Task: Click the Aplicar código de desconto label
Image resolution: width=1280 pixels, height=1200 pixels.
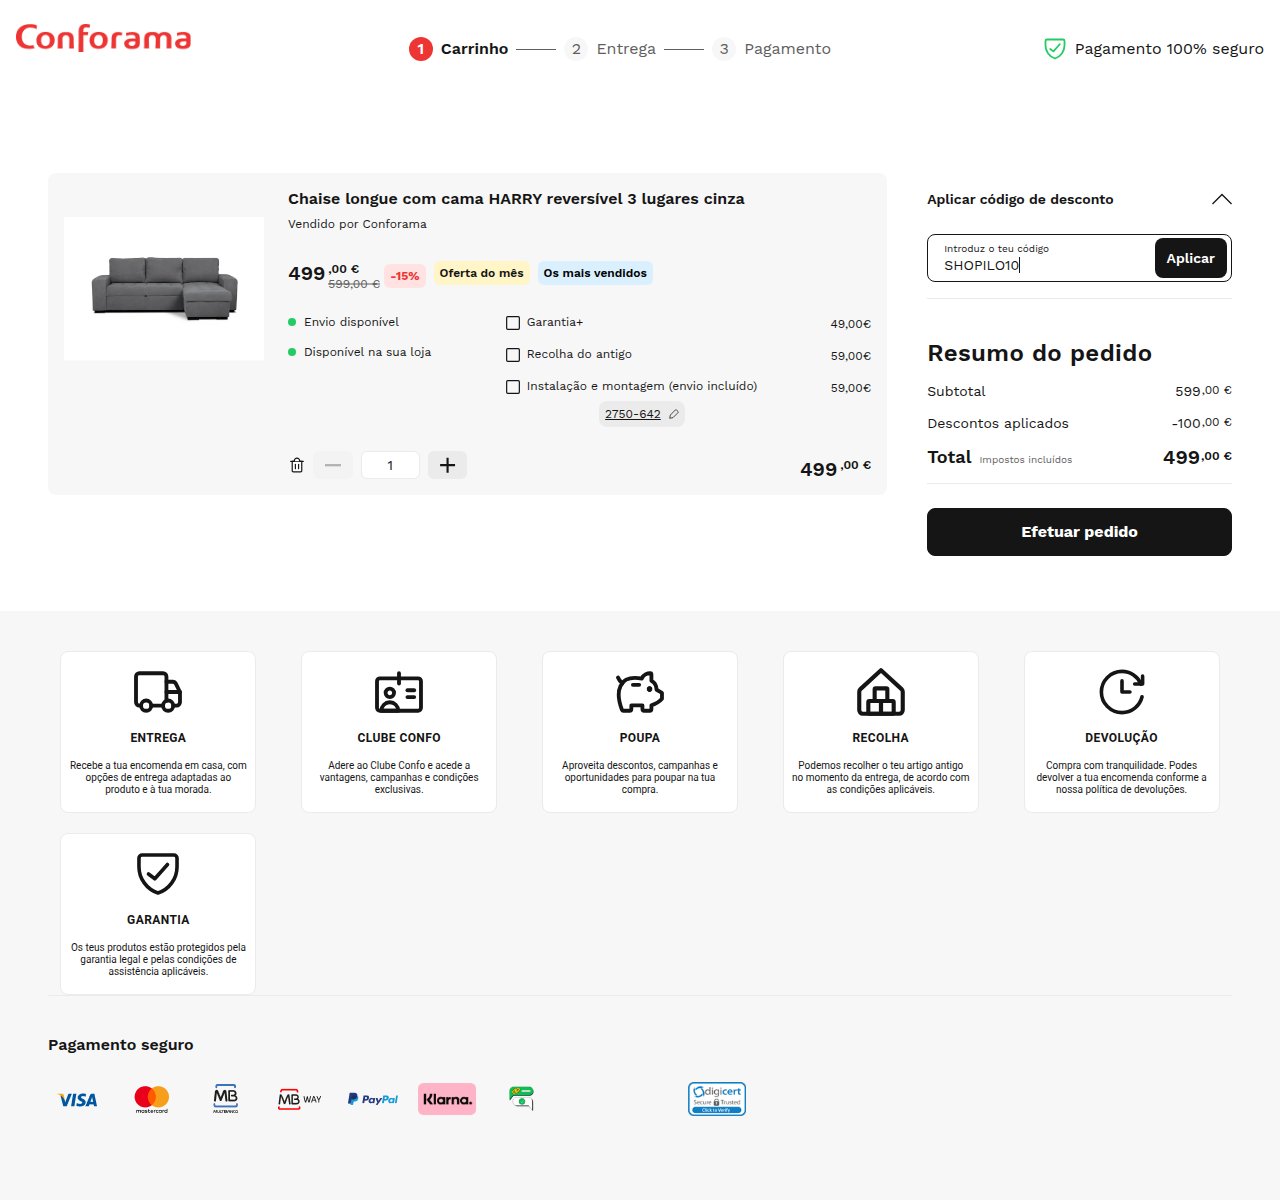Action: pyautogui.click(x=1020, y=199)
